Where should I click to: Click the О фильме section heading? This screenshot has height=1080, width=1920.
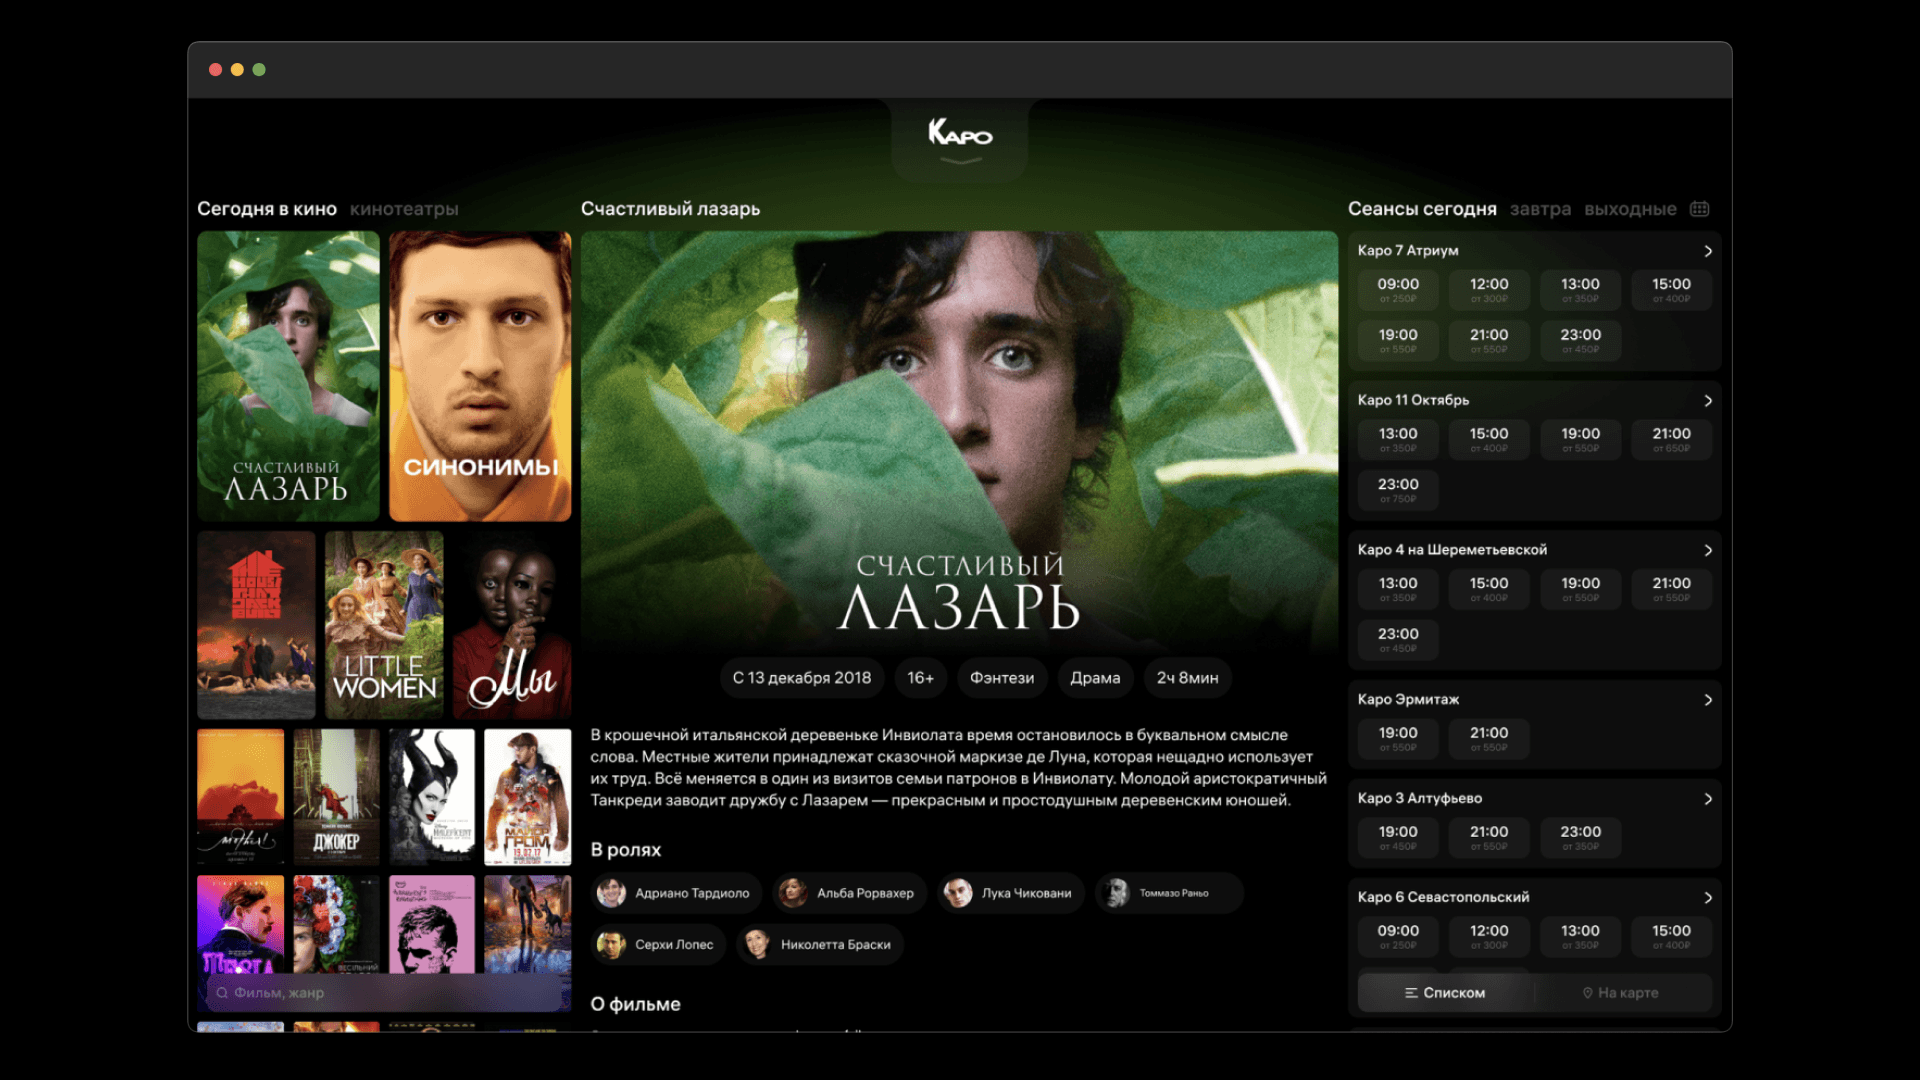[x=635, y=1004]
